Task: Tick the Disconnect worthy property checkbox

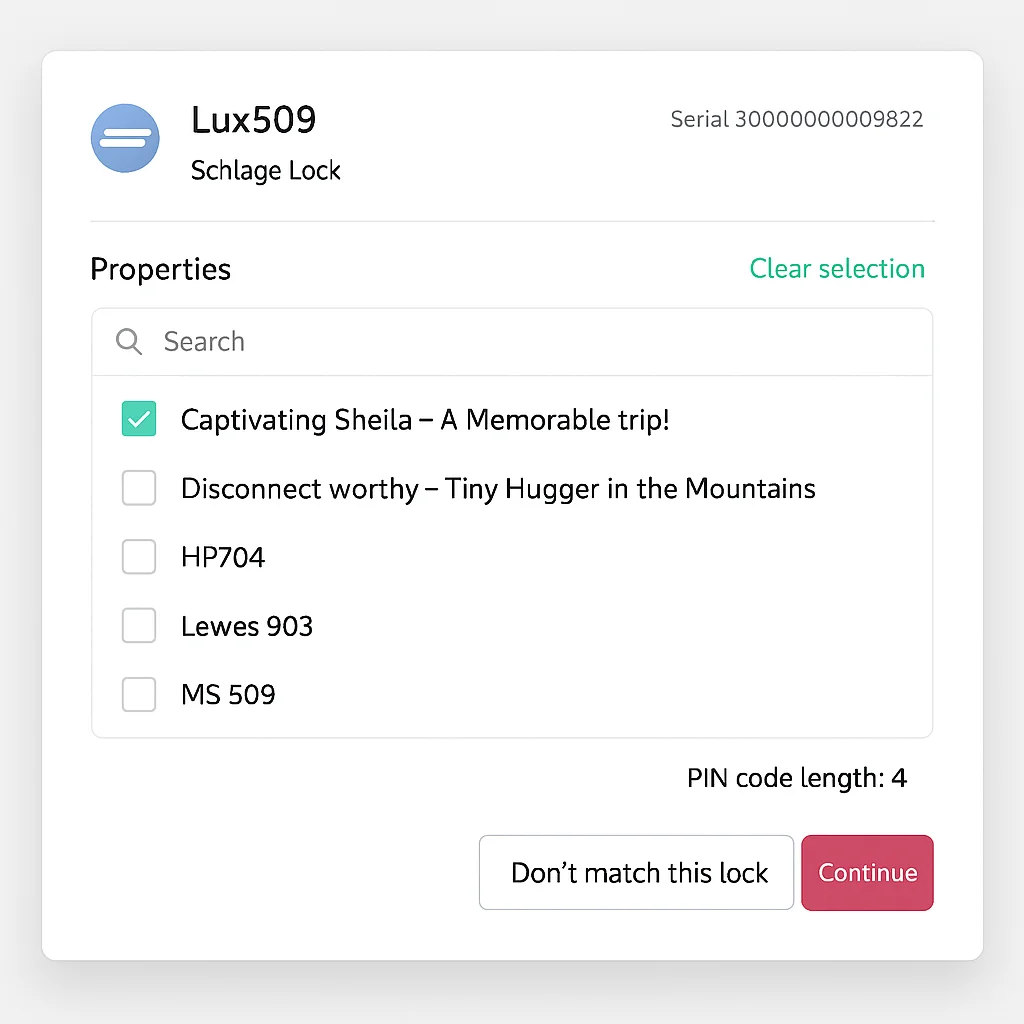Action: 139,488
